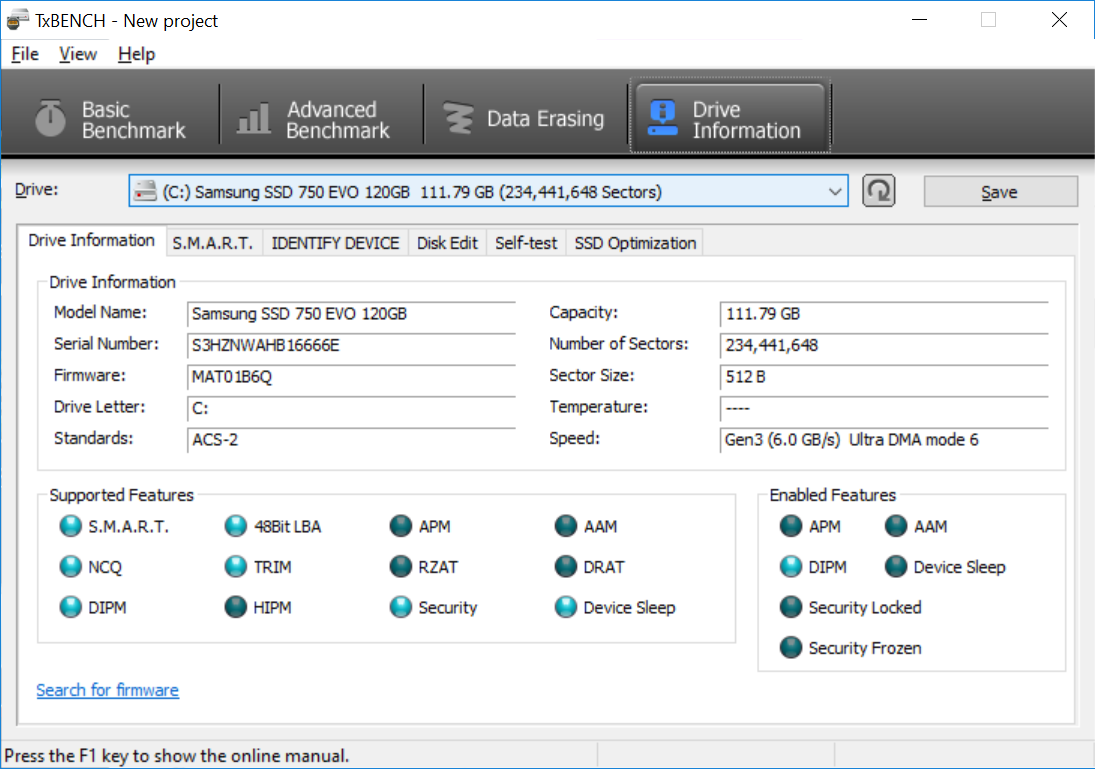Minimize the TxBENCH window
1095x769 pixels.
coord(920,20)
